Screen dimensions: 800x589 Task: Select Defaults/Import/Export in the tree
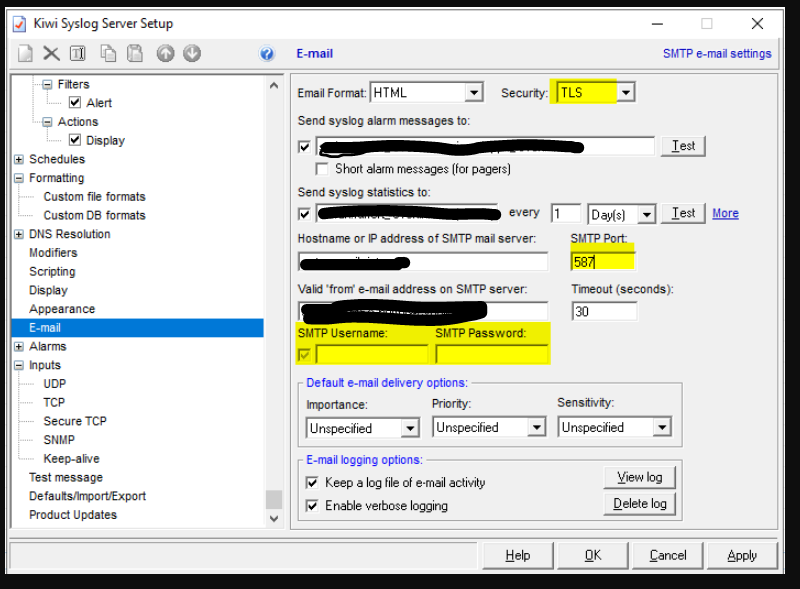click(87, 496)
